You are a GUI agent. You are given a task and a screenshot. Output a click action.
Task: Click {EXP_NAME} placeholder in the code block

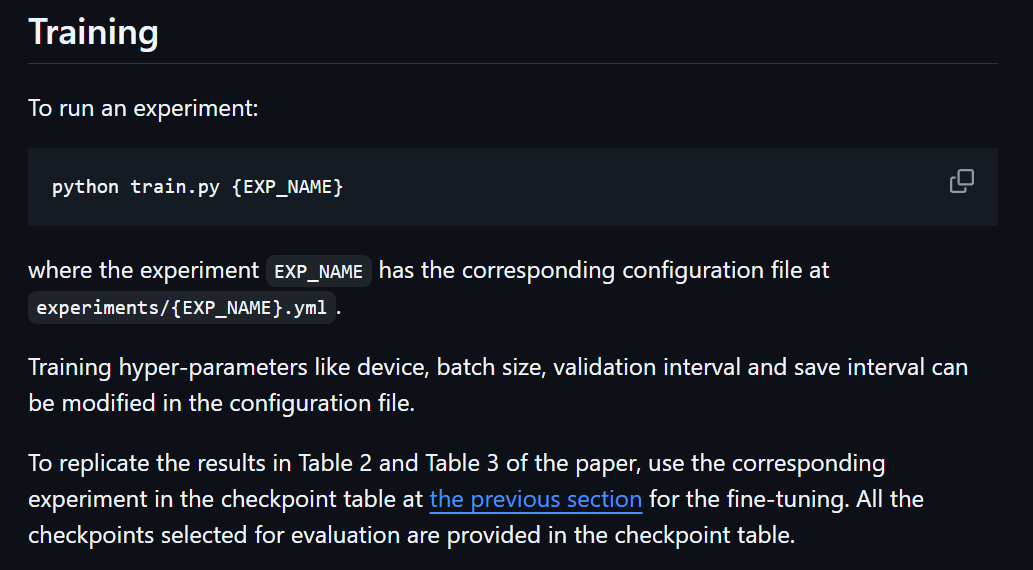pyautogui.click(x=287, y=187)
